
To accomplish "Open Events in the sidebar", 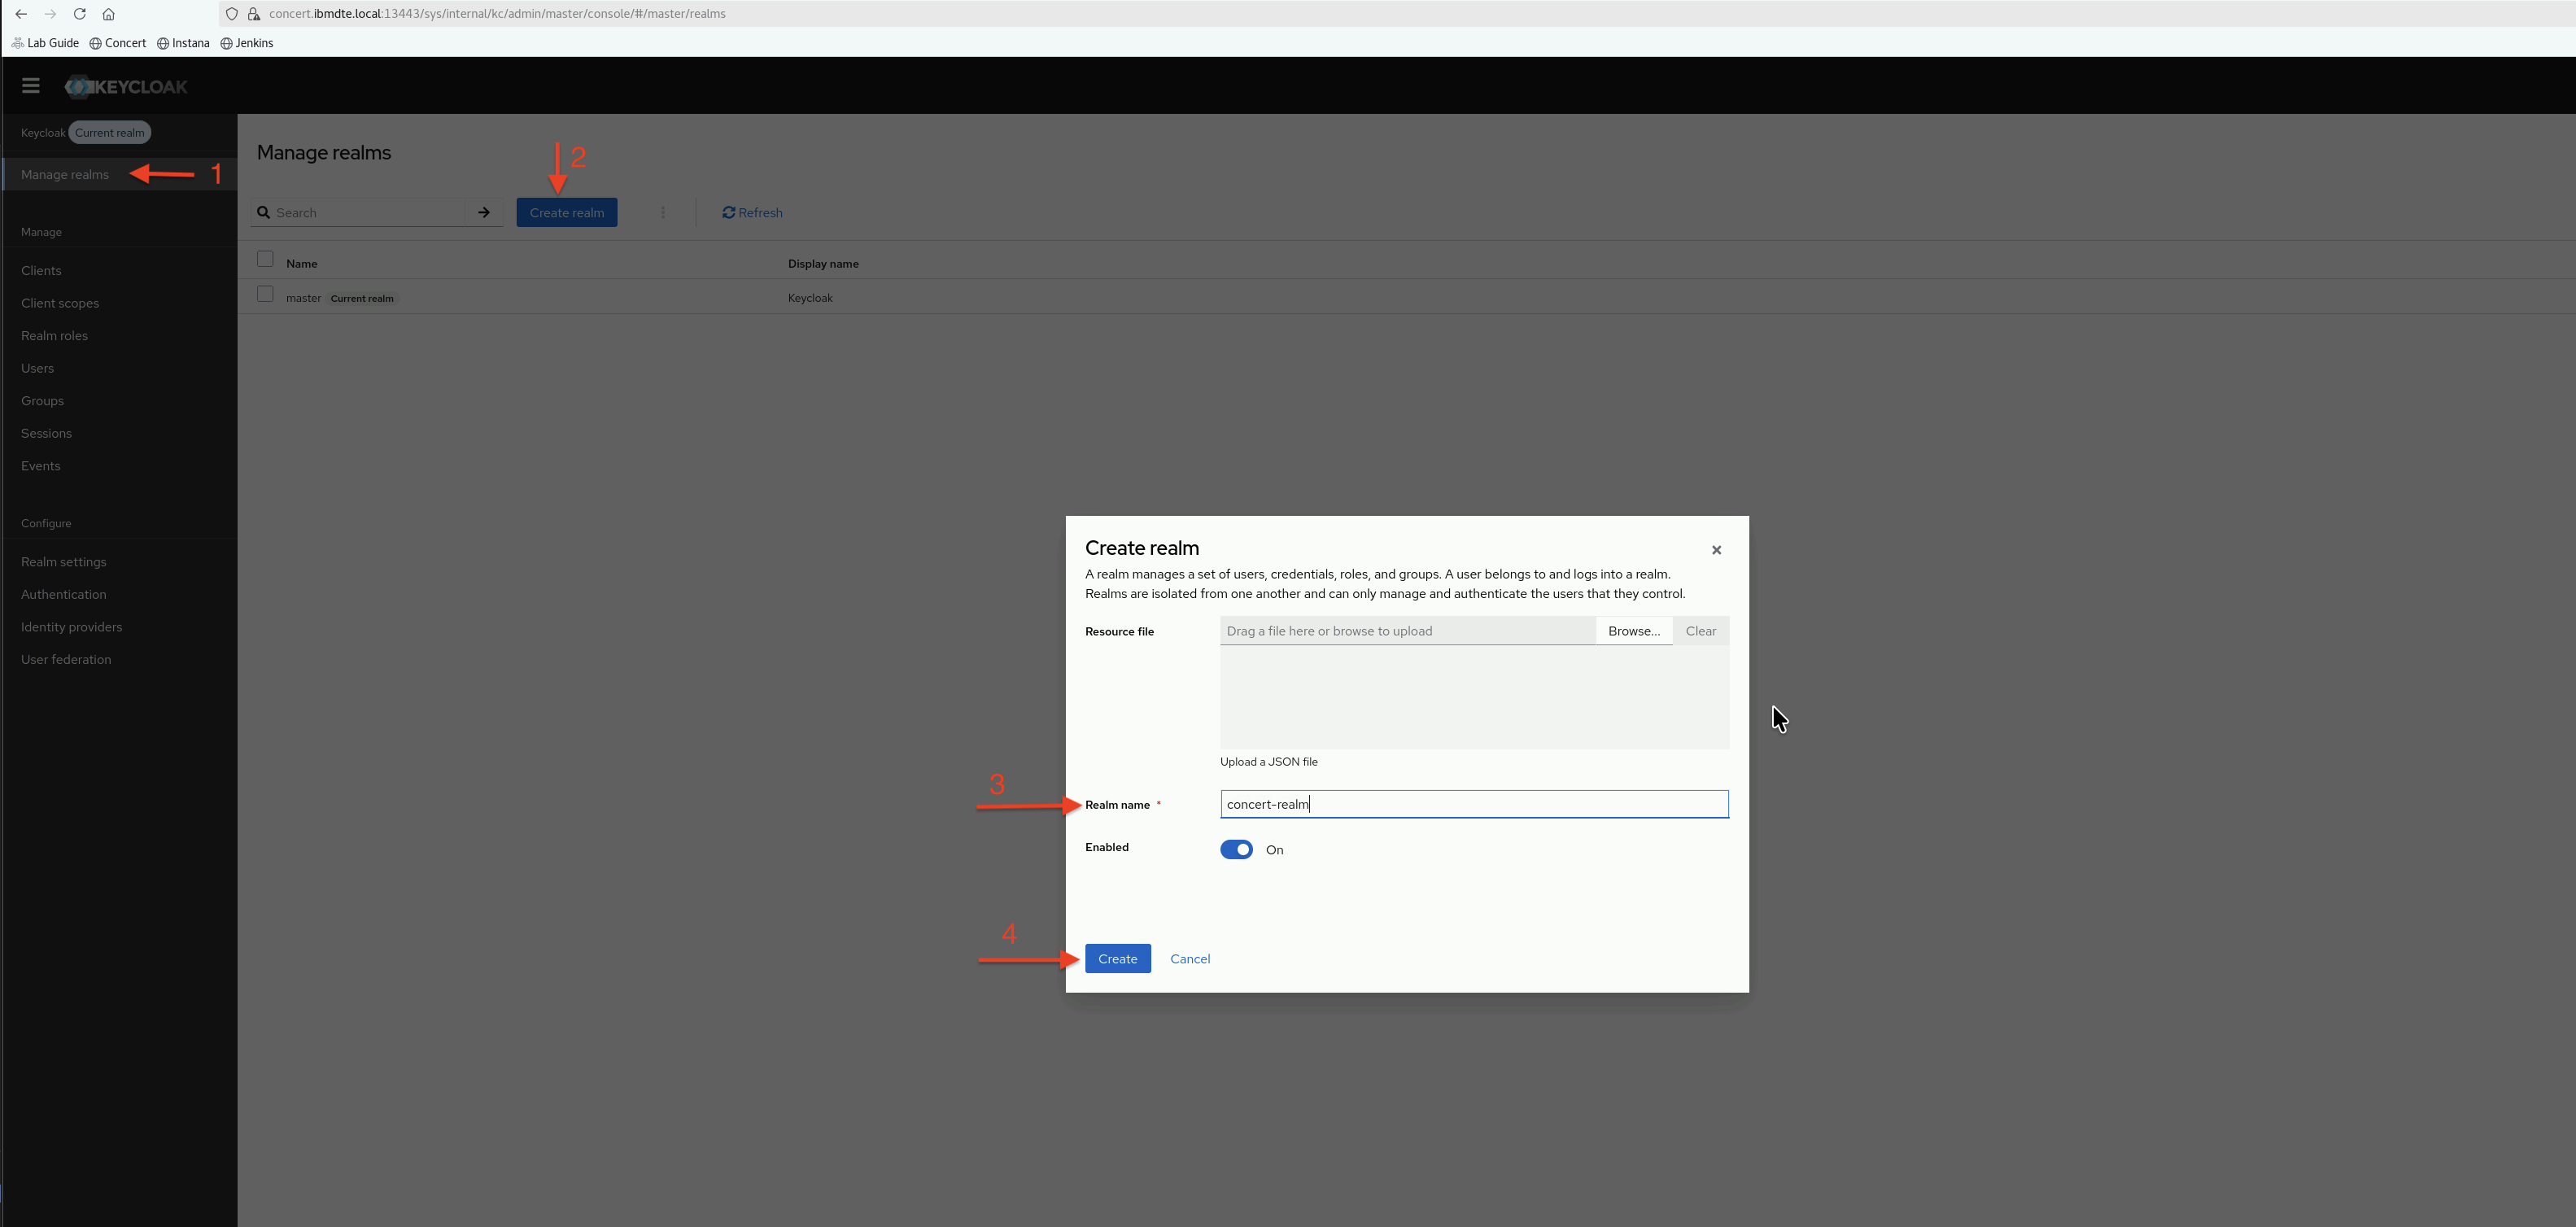I will point(40,466).
